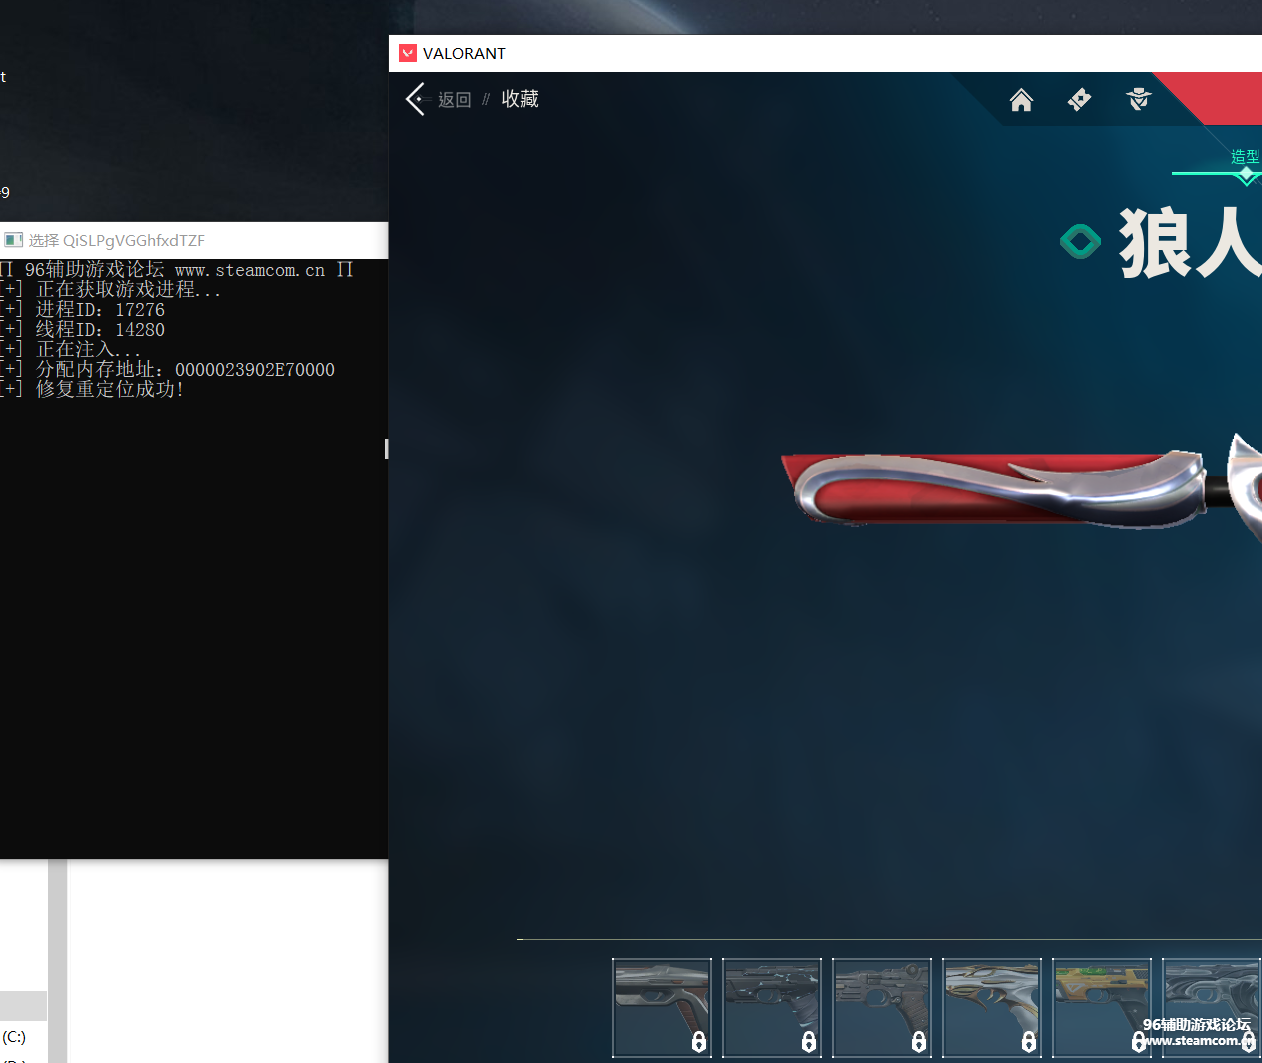Switch to the 造型 tab
Screen dimensions: 1262x1063
click(x=1245, y=157)
